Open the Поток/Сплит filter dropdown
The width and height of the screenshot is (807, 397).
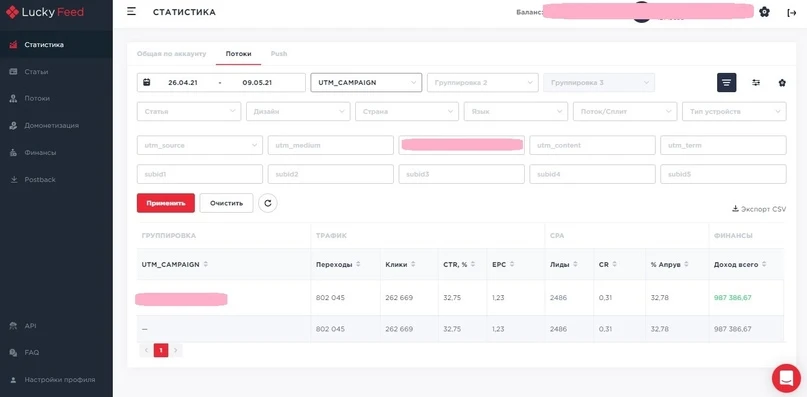tap(625, 111)
